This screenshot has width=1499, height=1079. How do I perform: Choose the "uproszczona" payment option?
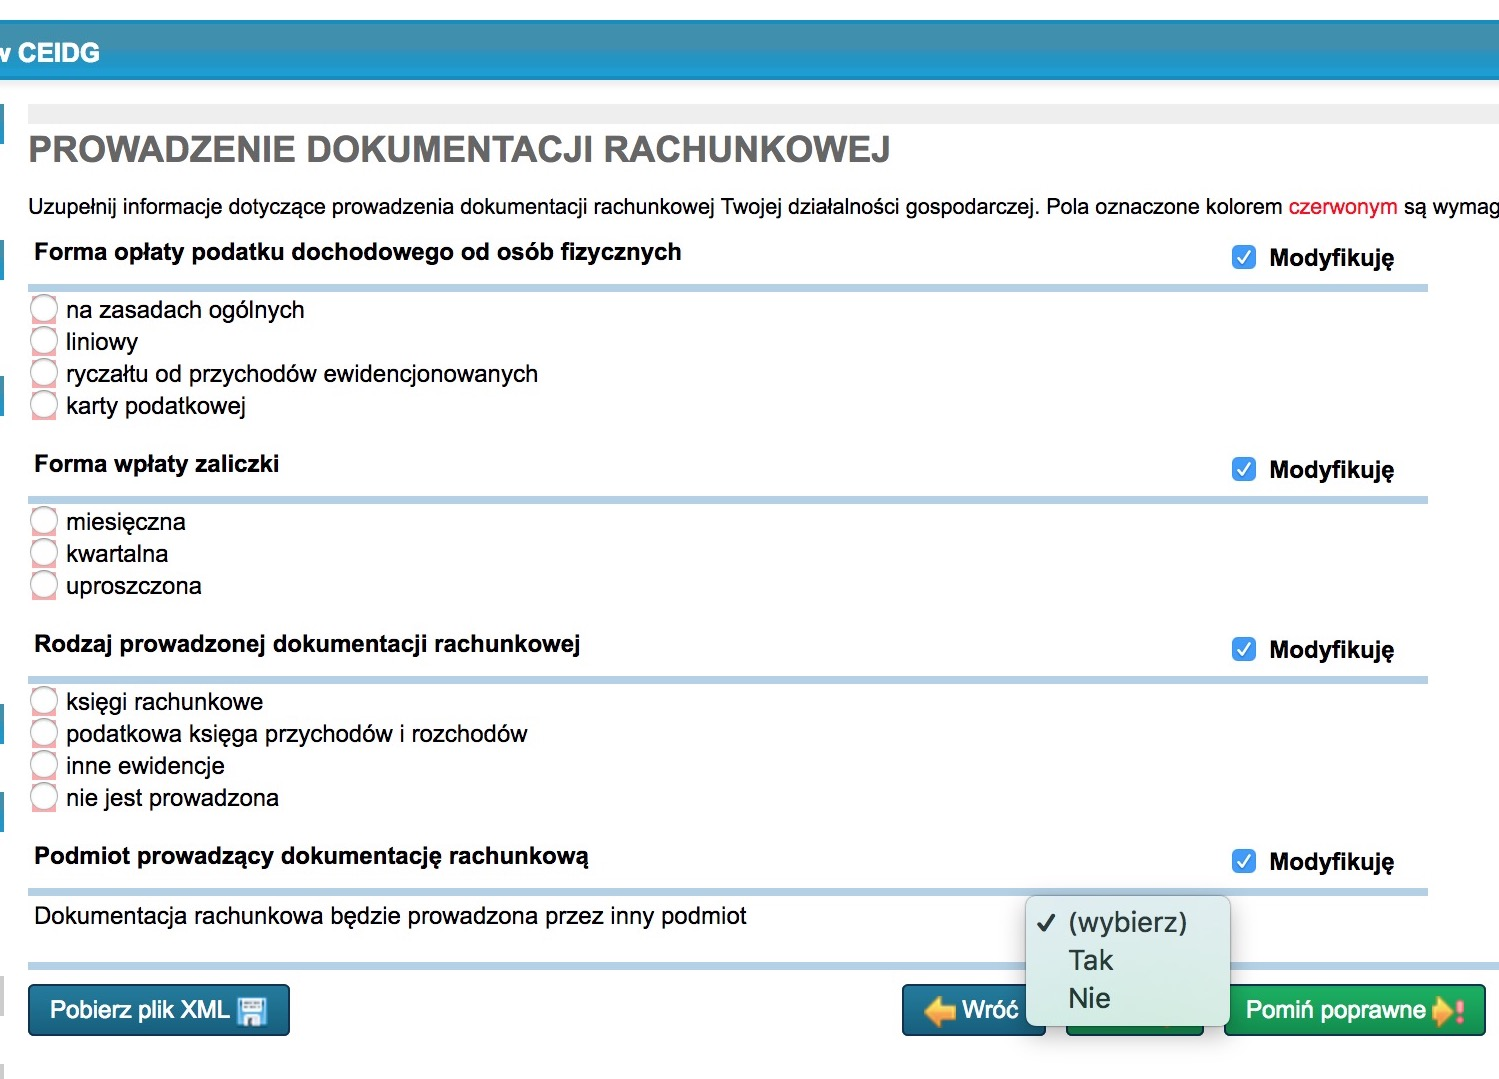tap(44, 585)
